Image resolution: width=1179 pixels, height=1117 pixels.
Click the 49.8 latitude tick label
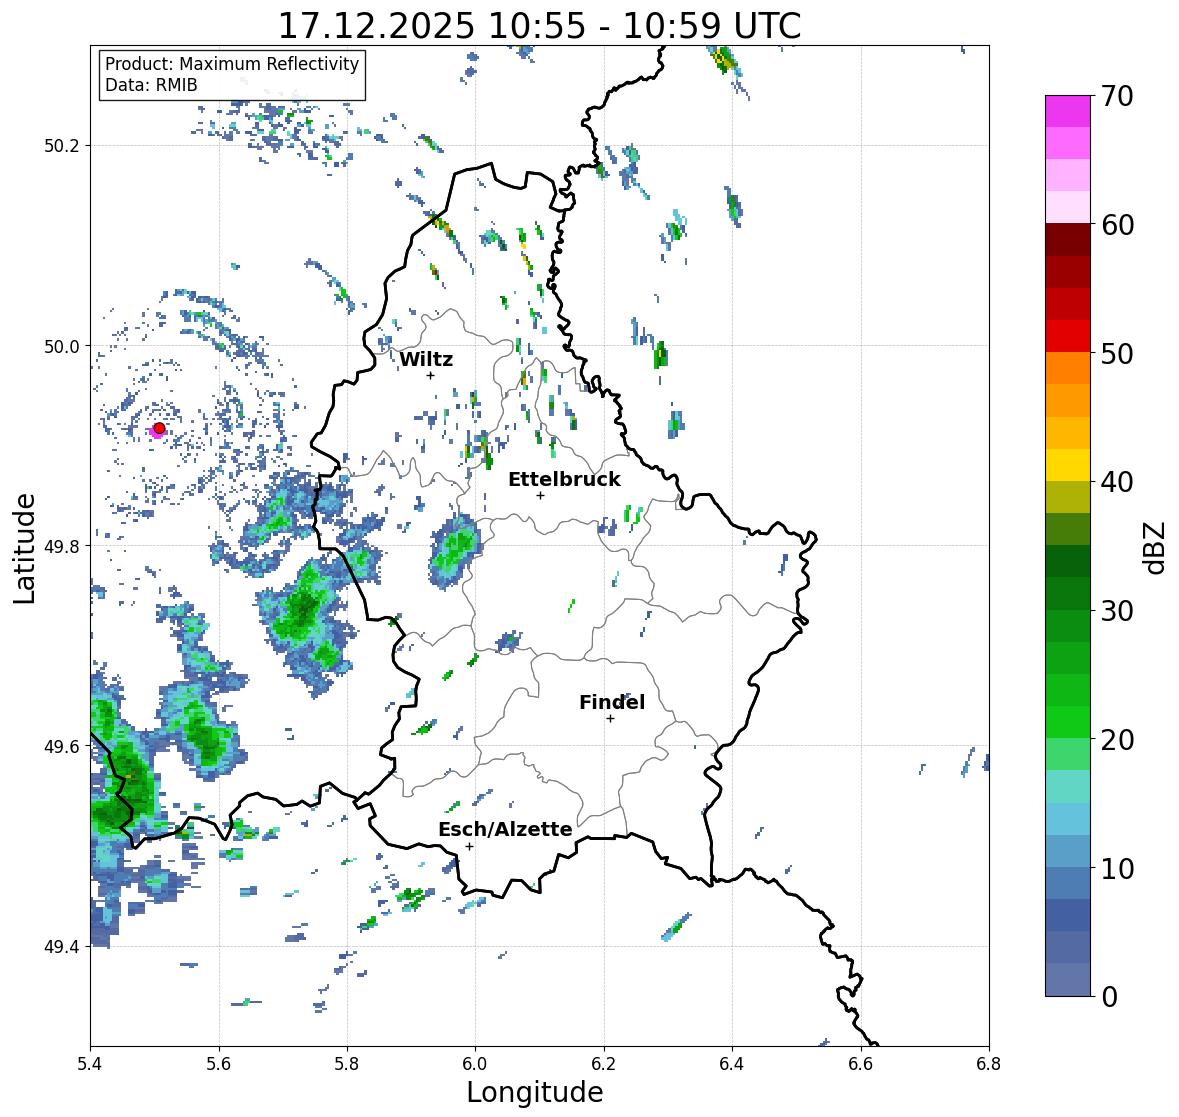tap(62, 546)
